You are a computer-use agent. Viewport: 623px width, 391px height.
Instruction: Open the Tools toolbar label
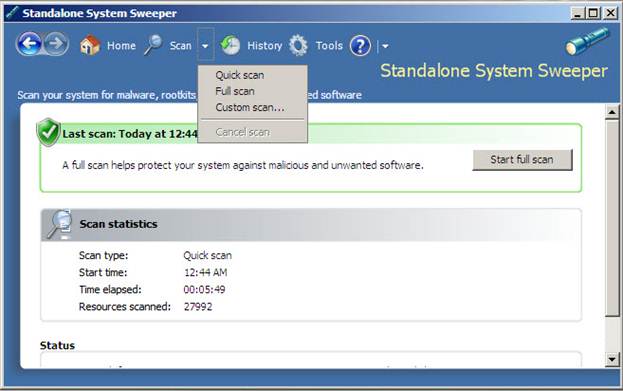(329, 46)
